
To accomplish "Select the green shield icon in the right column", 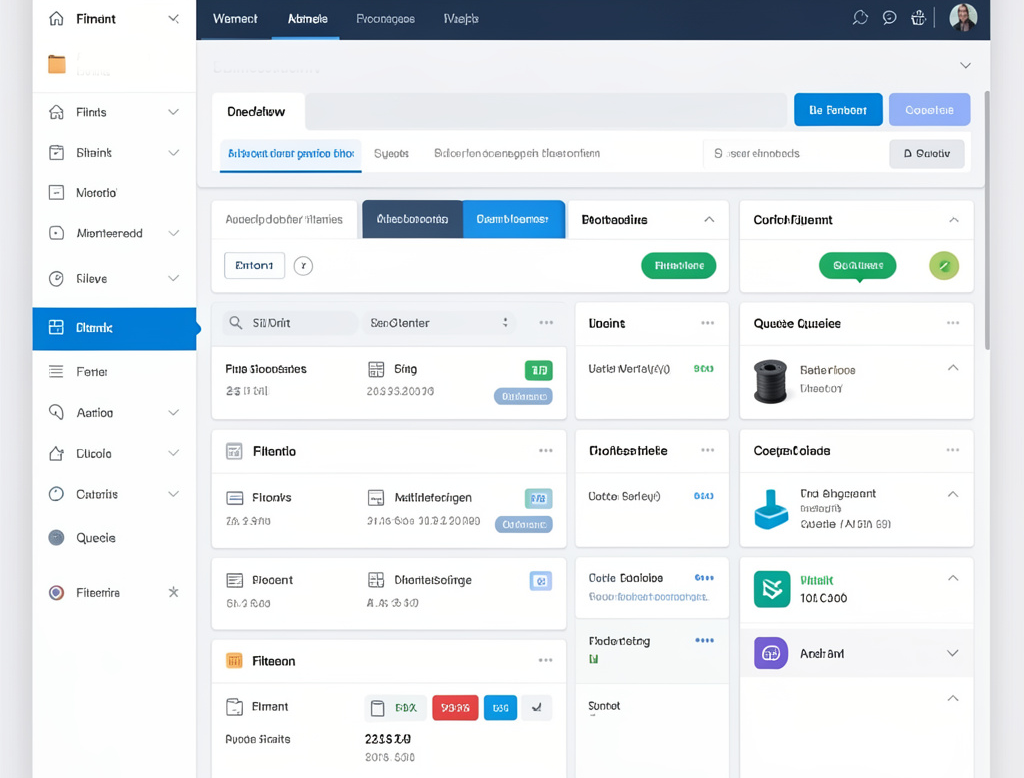I will tap(770, 590).
